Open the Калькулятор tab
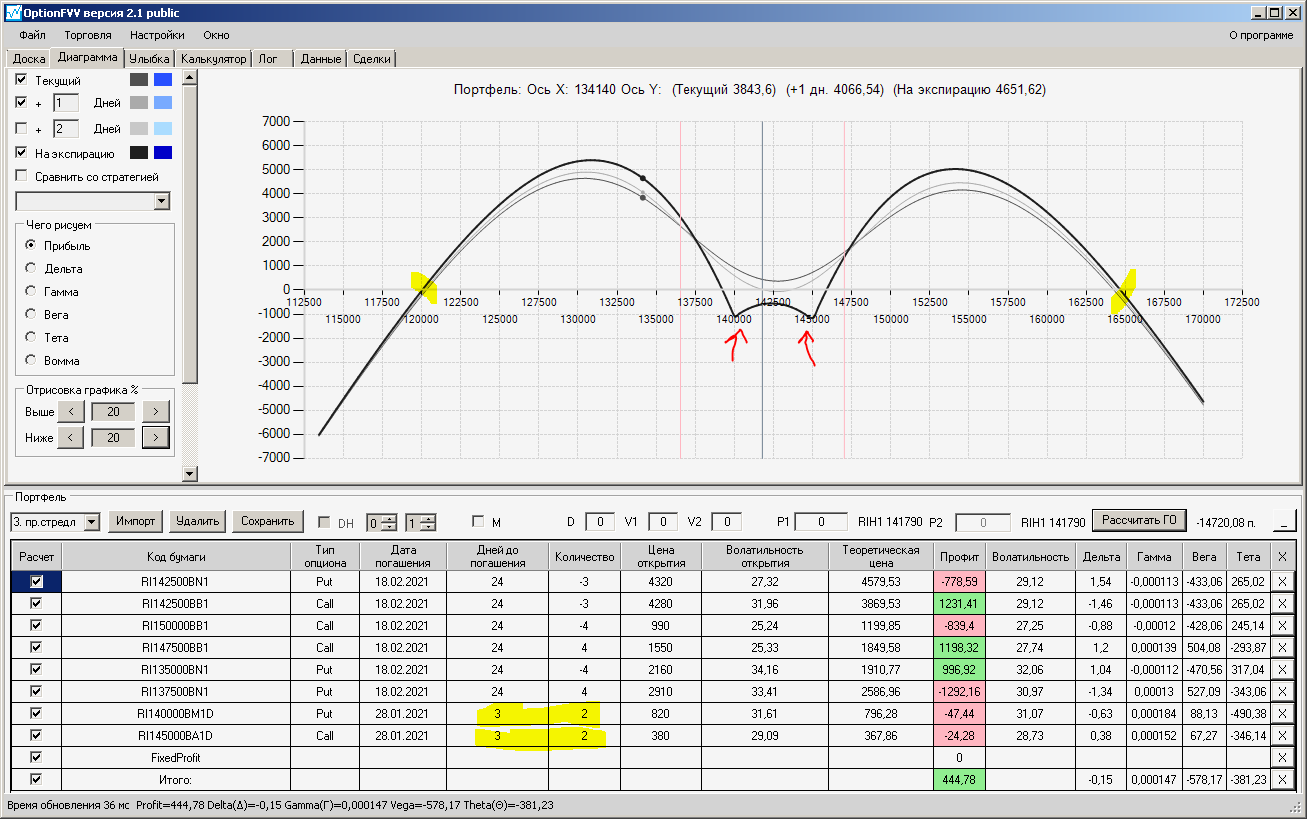 tap(214, 59)
